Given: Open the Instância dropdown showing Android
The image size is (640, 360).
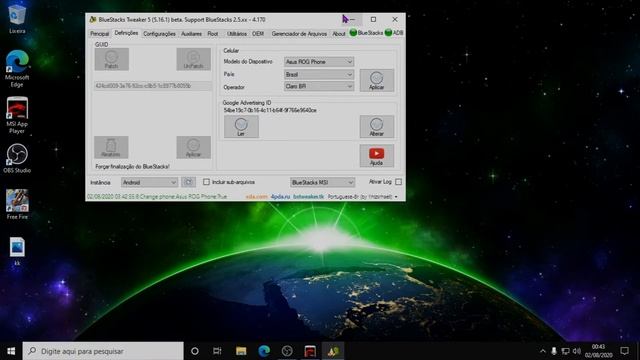Looking at the screenshot, I should (x=149, y=182).
